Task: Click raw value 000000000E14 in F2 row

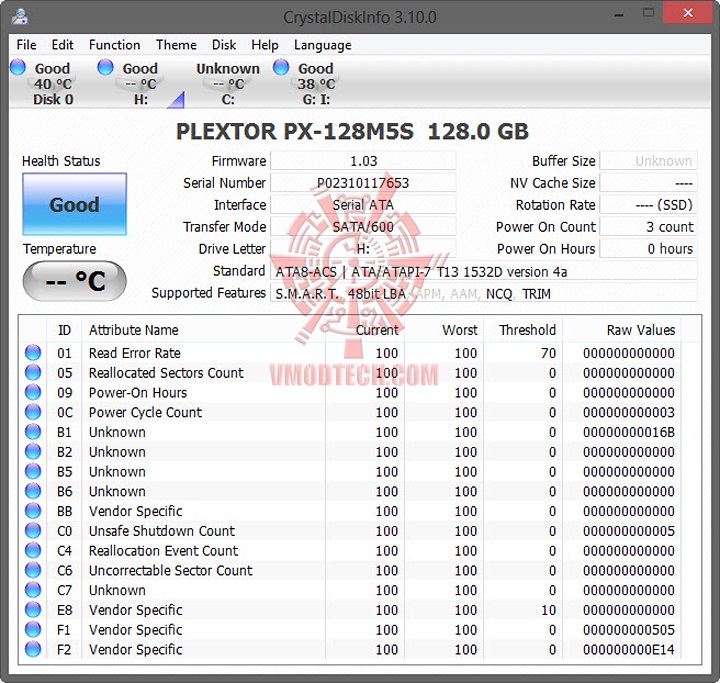Action: point(629,649)
